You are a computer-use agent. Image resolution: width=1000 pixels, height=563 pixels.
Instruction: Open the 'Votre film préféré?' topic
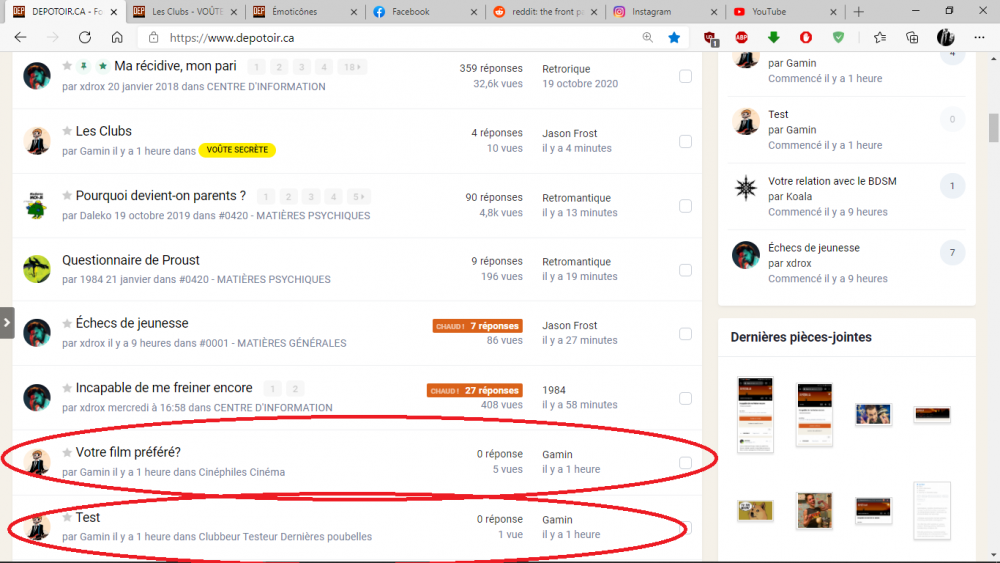tap(128, 453)
